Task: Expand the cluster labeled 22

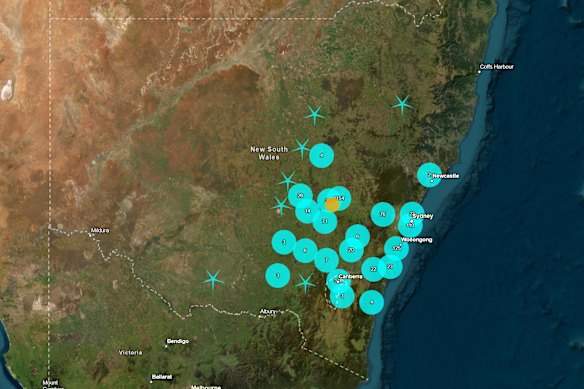Action: (374, 269)
